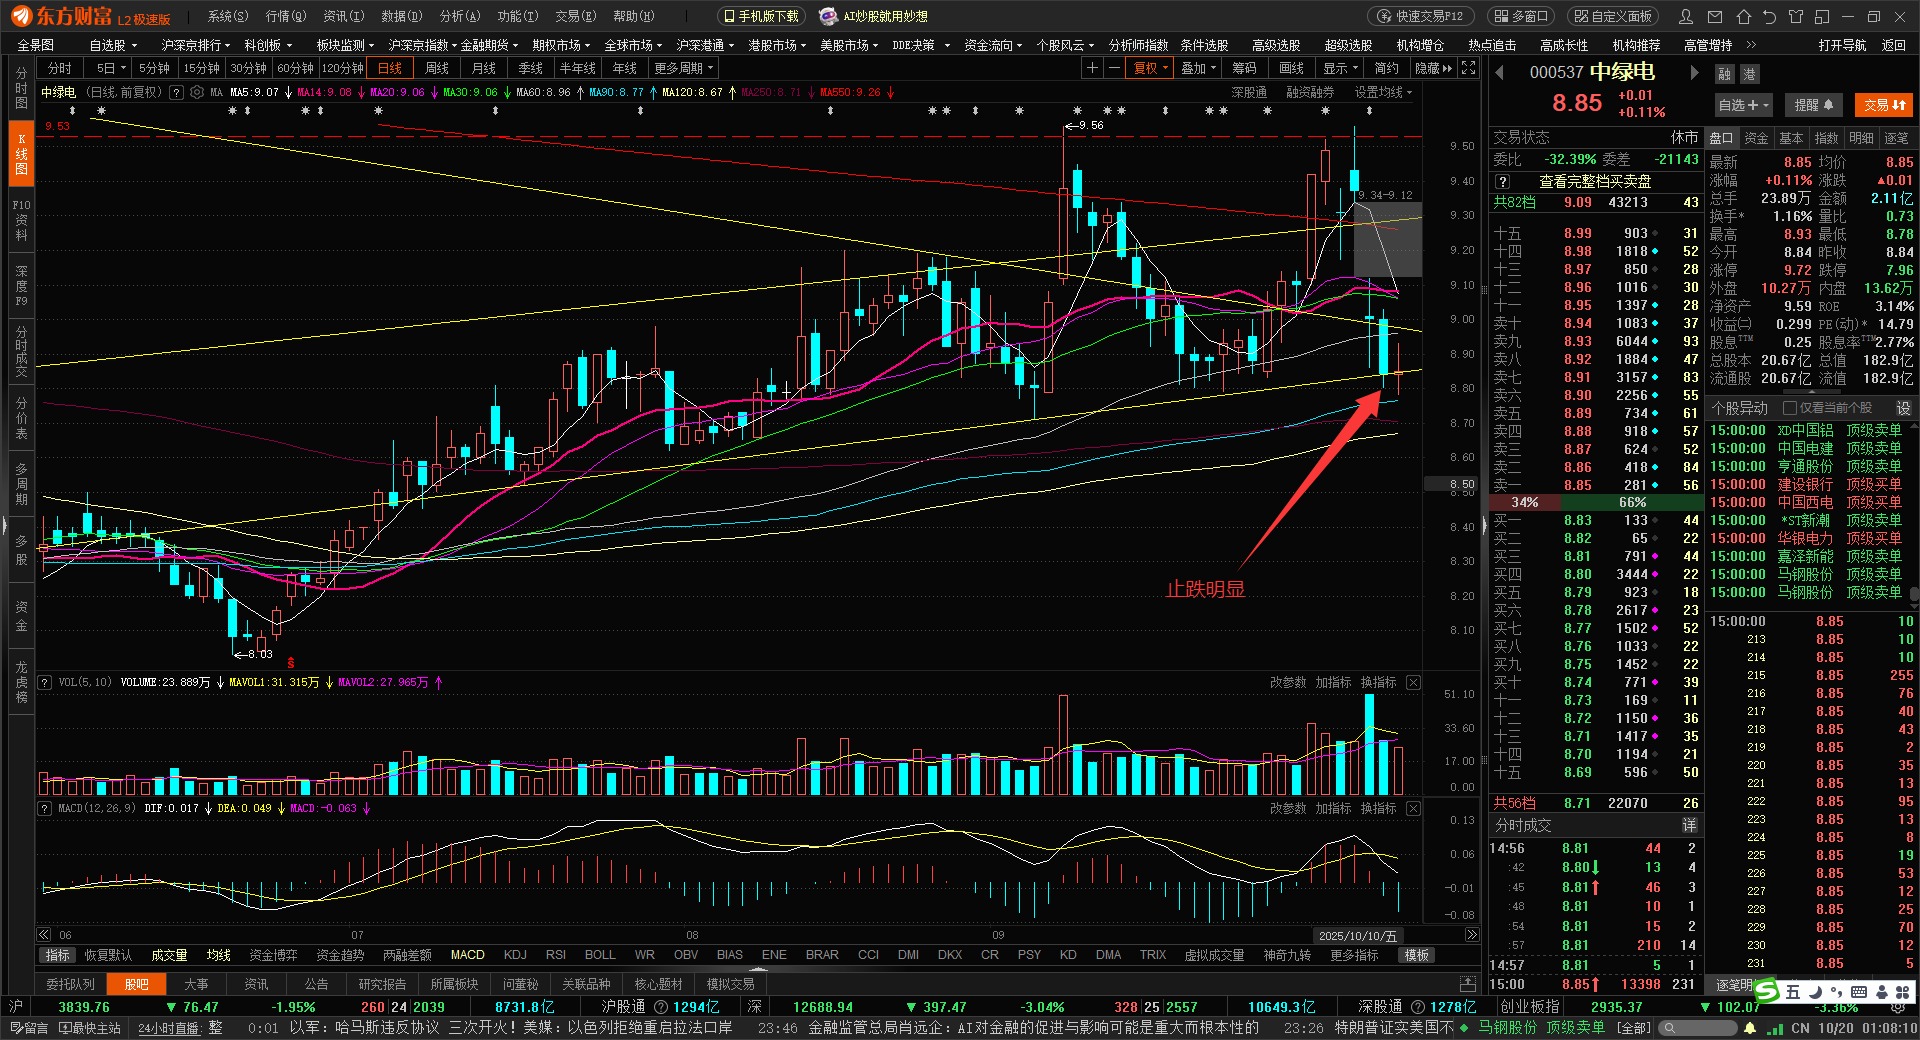Close the MACD indicator panel

tap(1413, 808)
